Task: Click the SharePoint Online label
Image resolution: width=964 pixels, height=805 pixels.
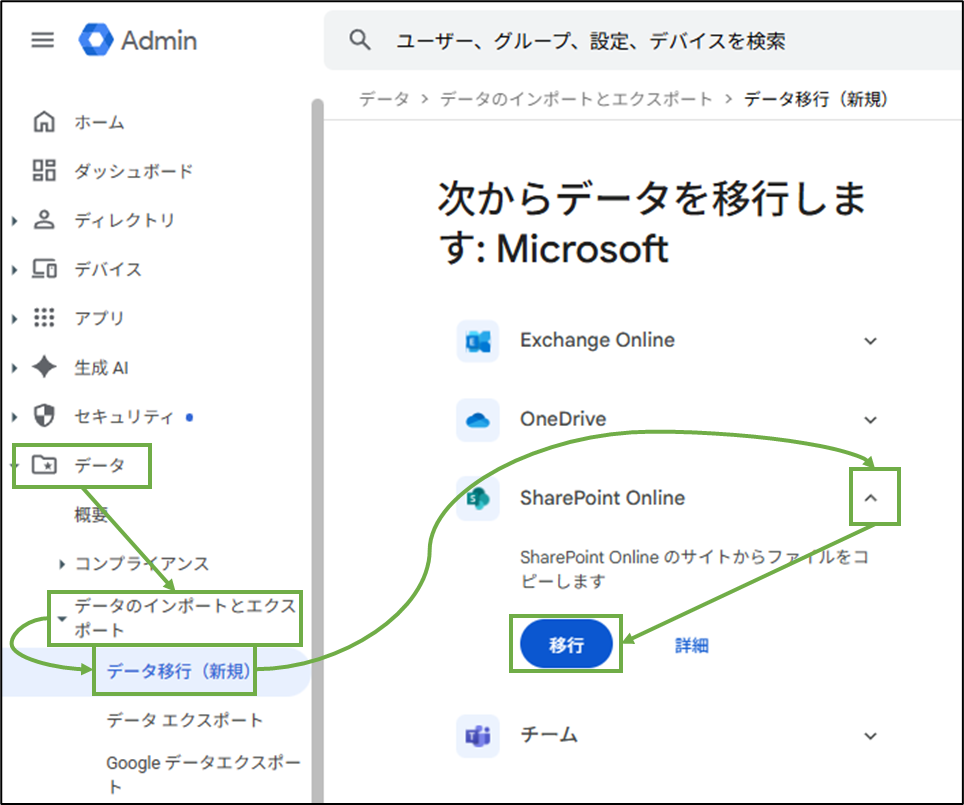Action: coord(602,498)
